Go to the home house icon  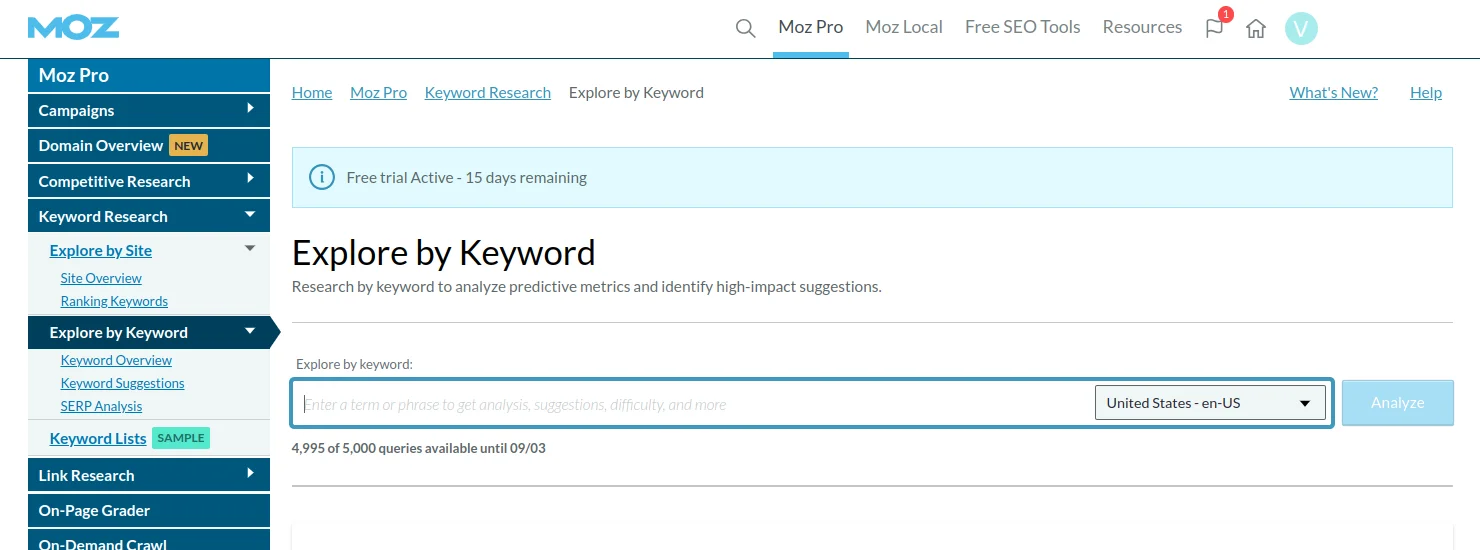pos(1256,29)
